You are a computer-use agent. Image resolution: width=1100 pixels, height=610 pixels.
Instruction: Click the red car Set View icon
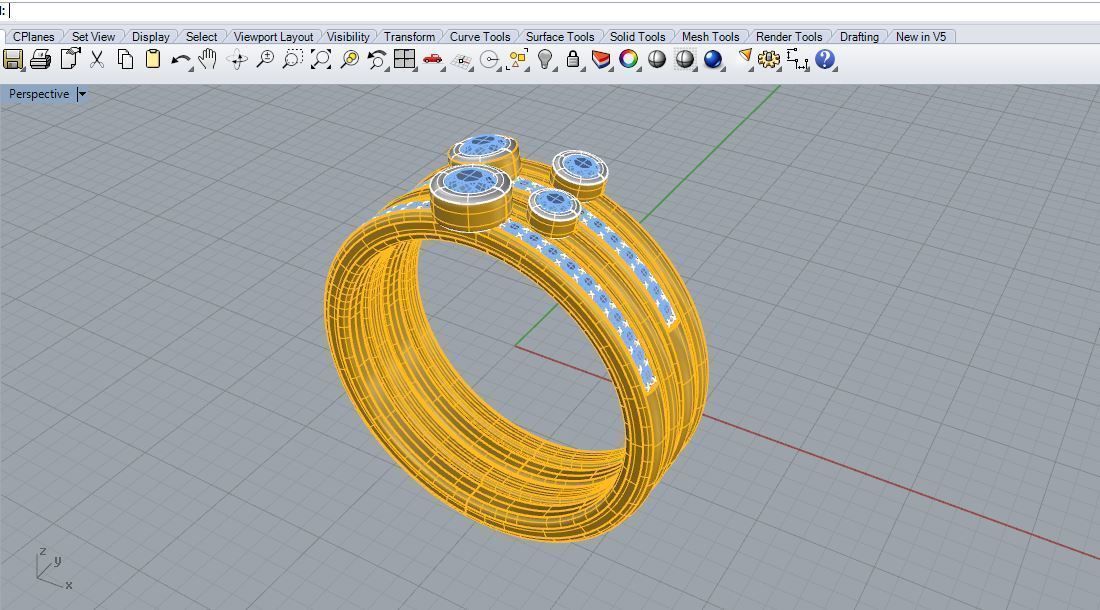coord(433,60)
